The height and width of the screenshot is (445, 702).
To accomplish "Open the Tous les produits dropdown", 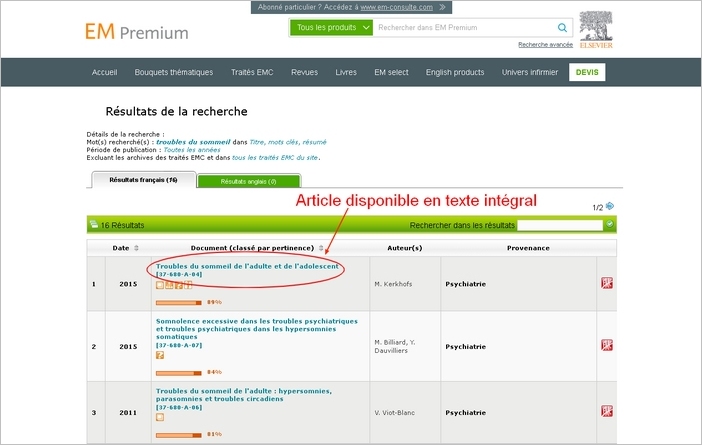I will click(331, 27).
